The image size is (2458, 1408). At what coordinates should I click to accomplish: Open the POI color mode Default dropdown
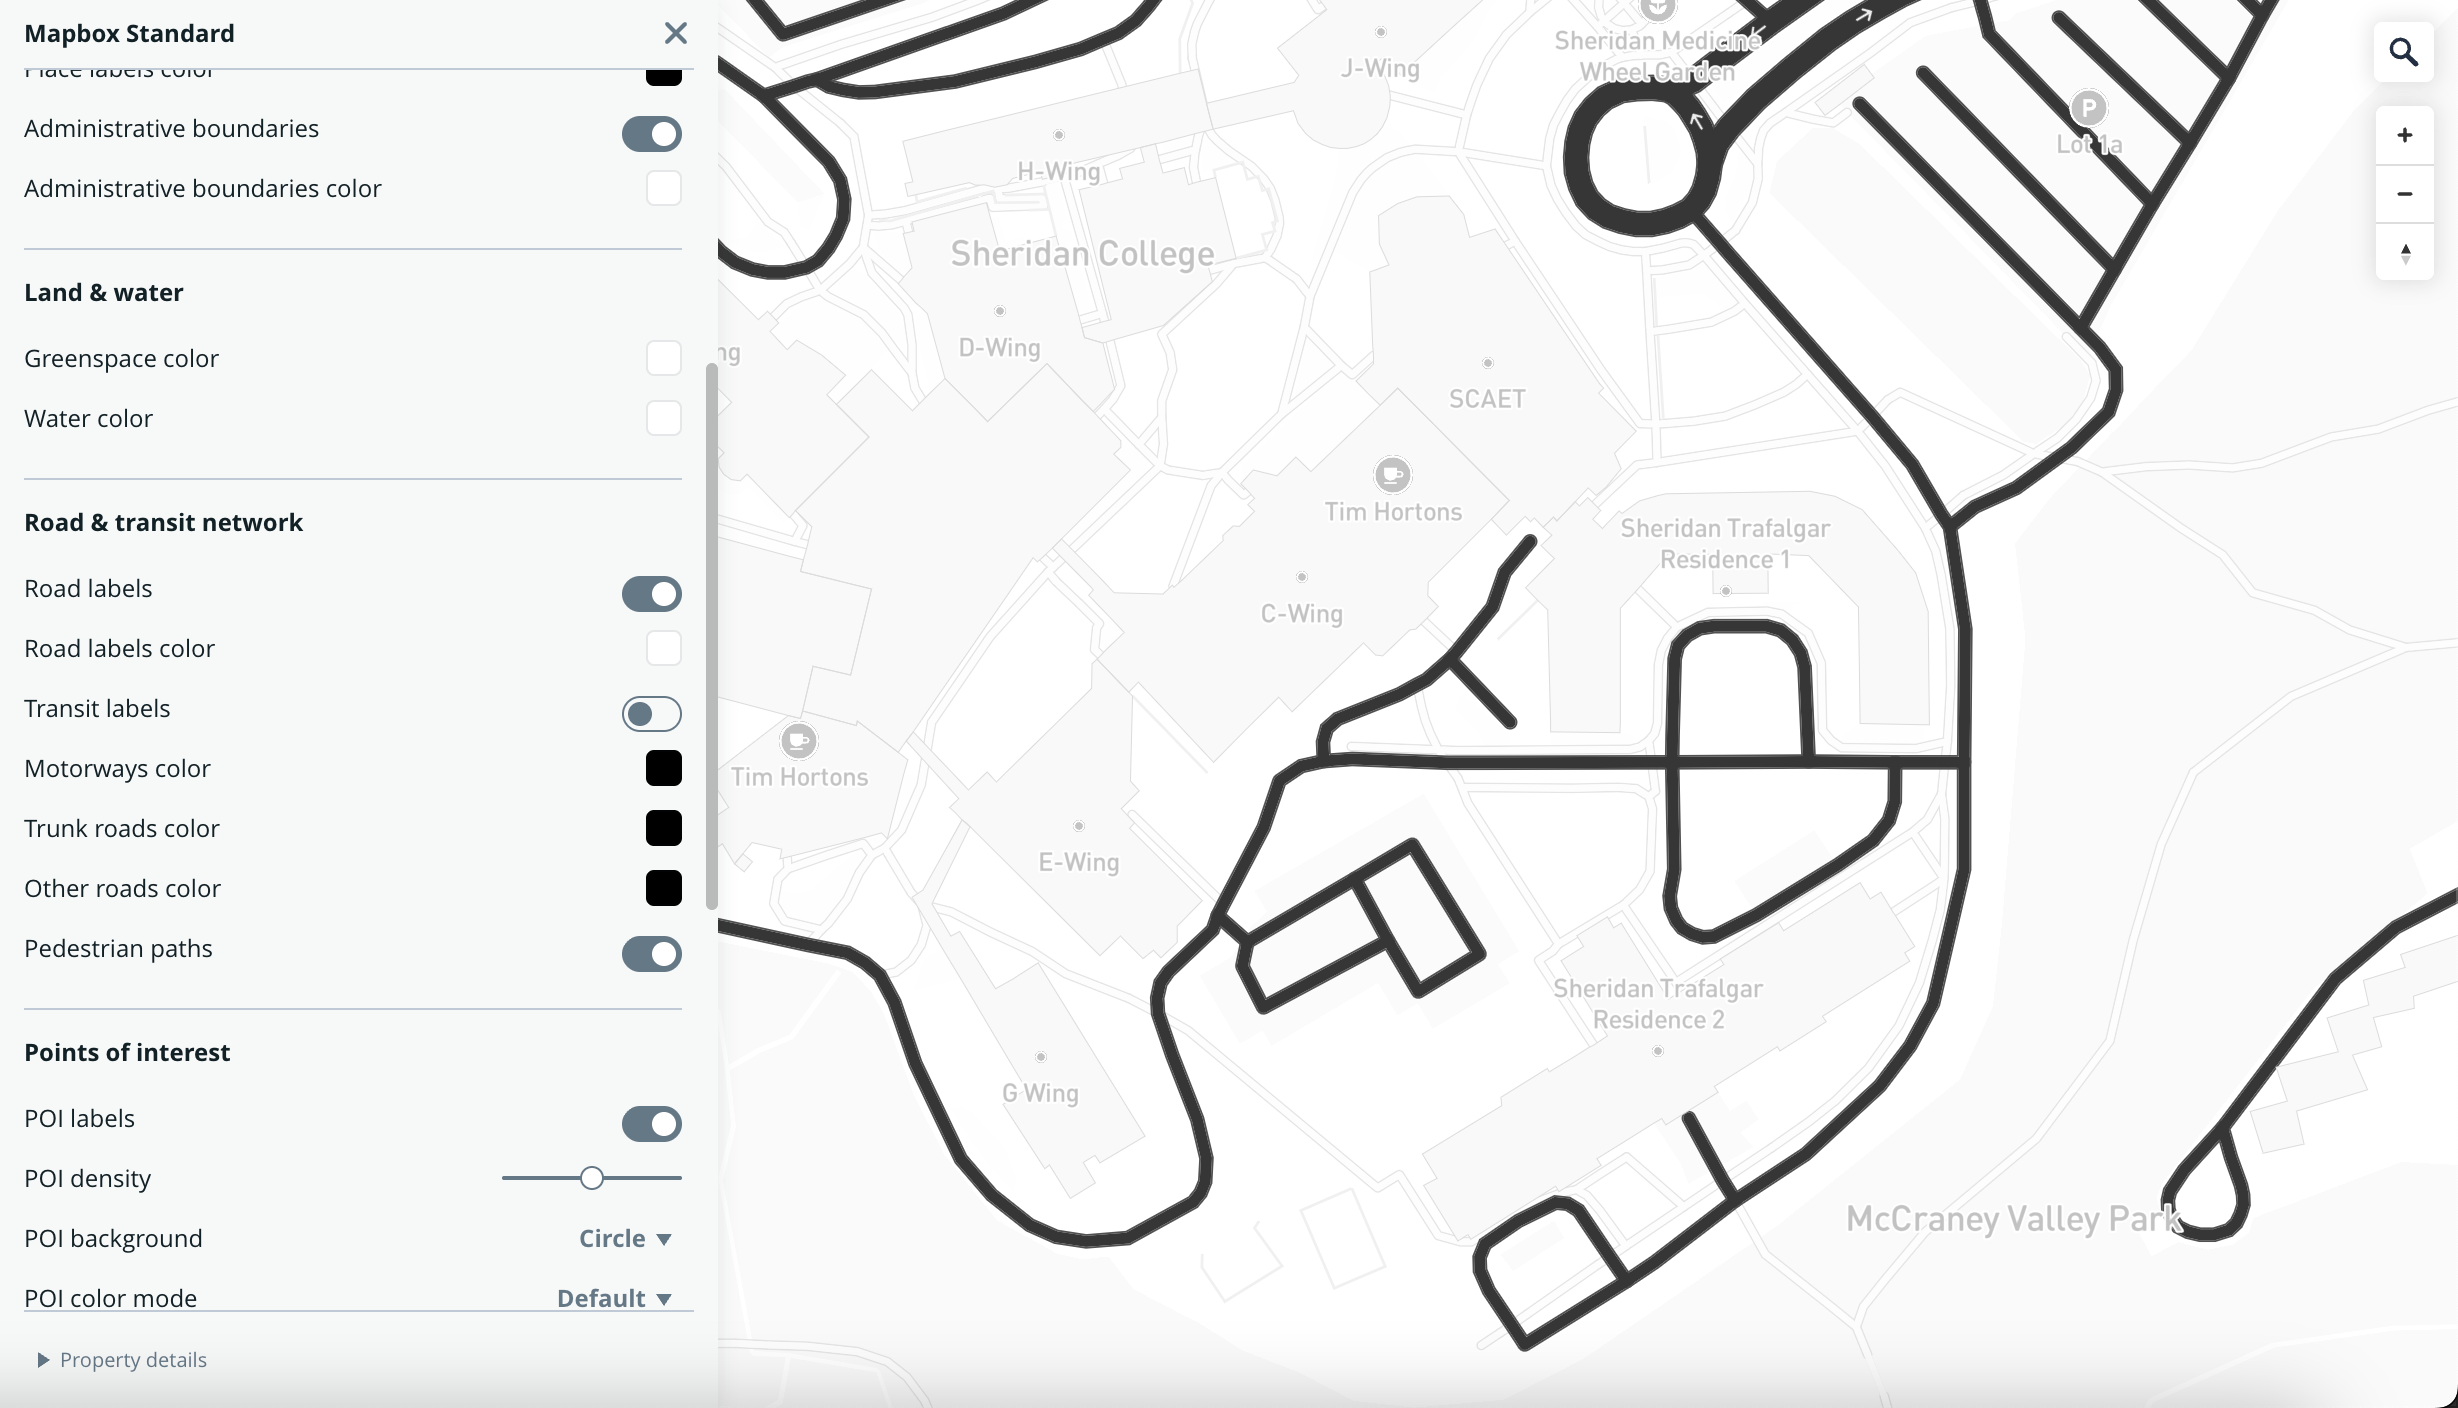point(613,1297)
